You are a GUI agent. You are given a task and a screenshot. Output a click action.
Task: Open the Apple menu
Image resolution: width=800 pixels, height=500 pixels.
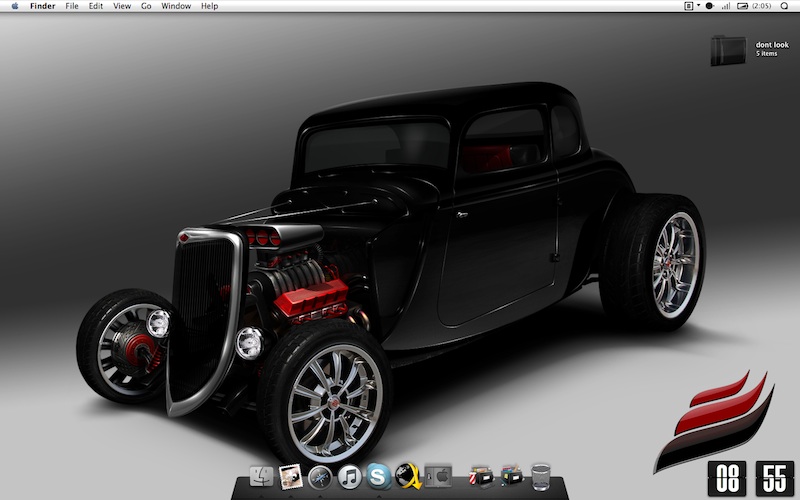[15, 6]
